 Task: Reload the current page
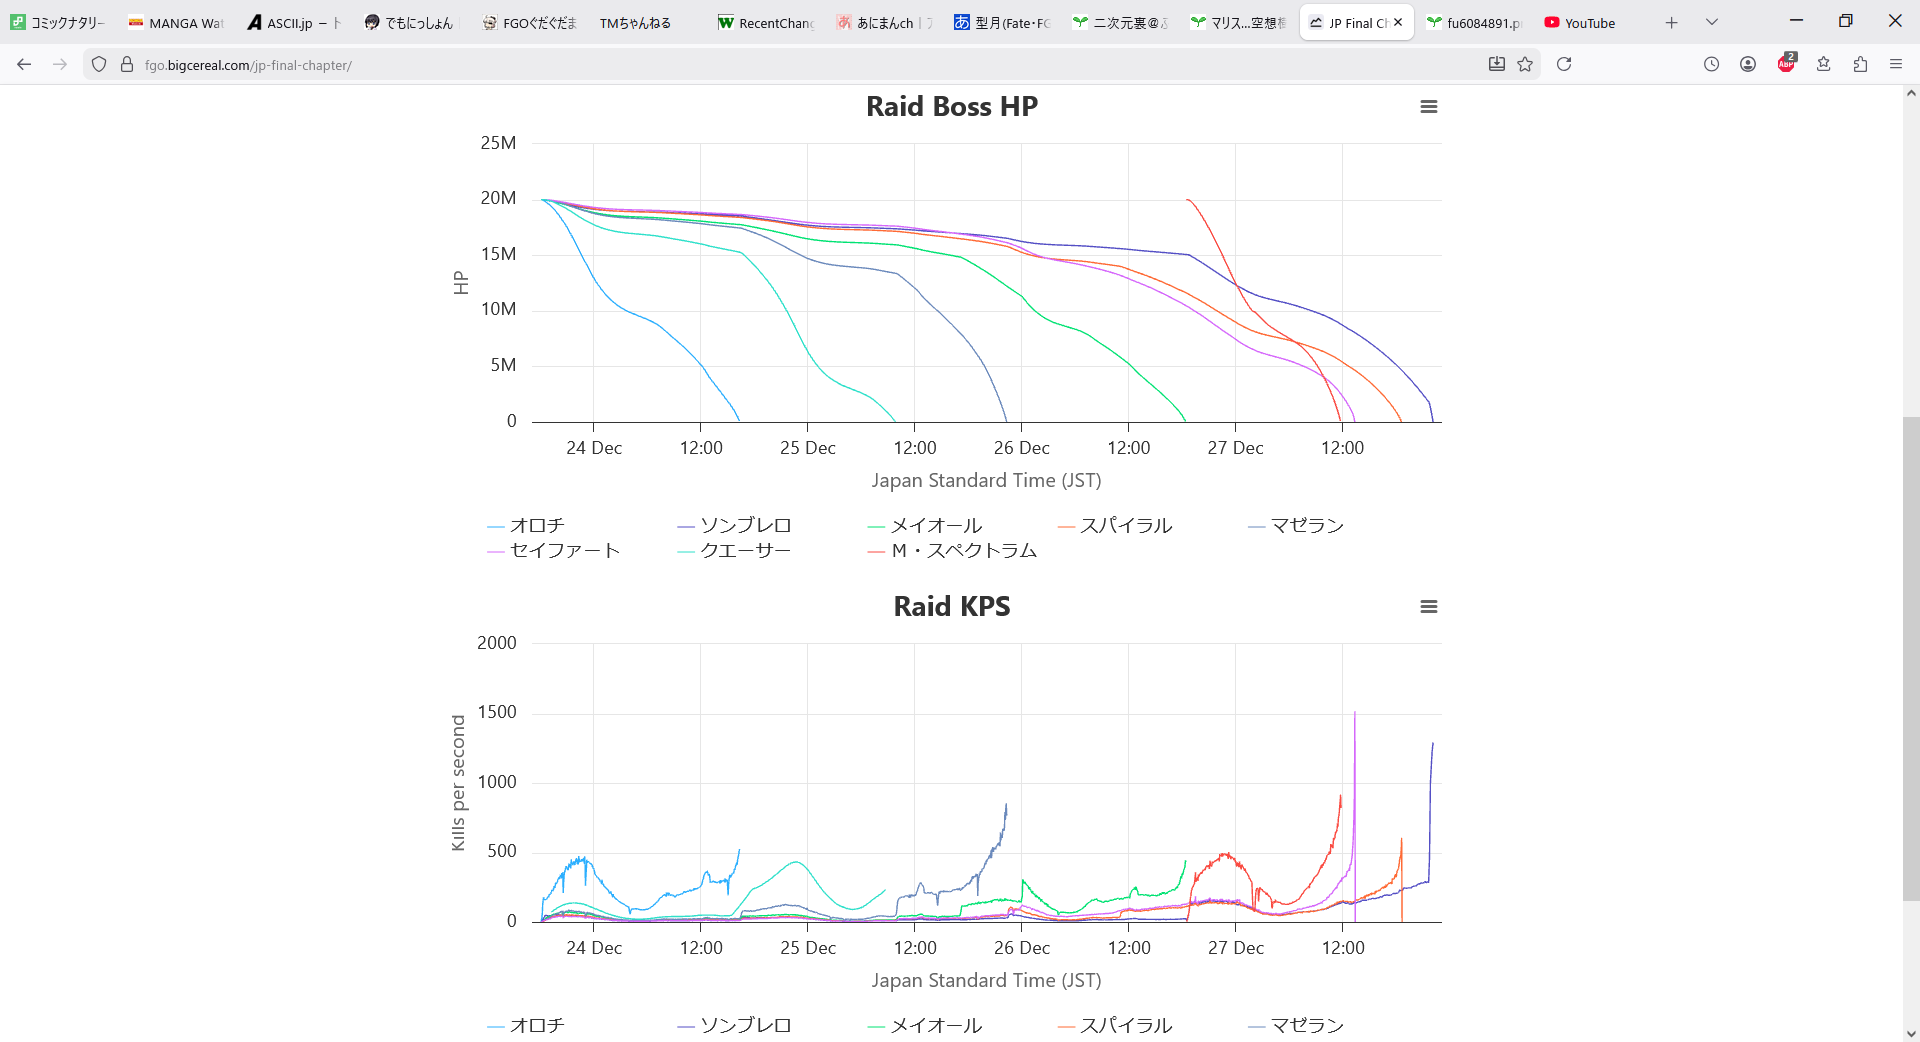tap(1564, 64)
